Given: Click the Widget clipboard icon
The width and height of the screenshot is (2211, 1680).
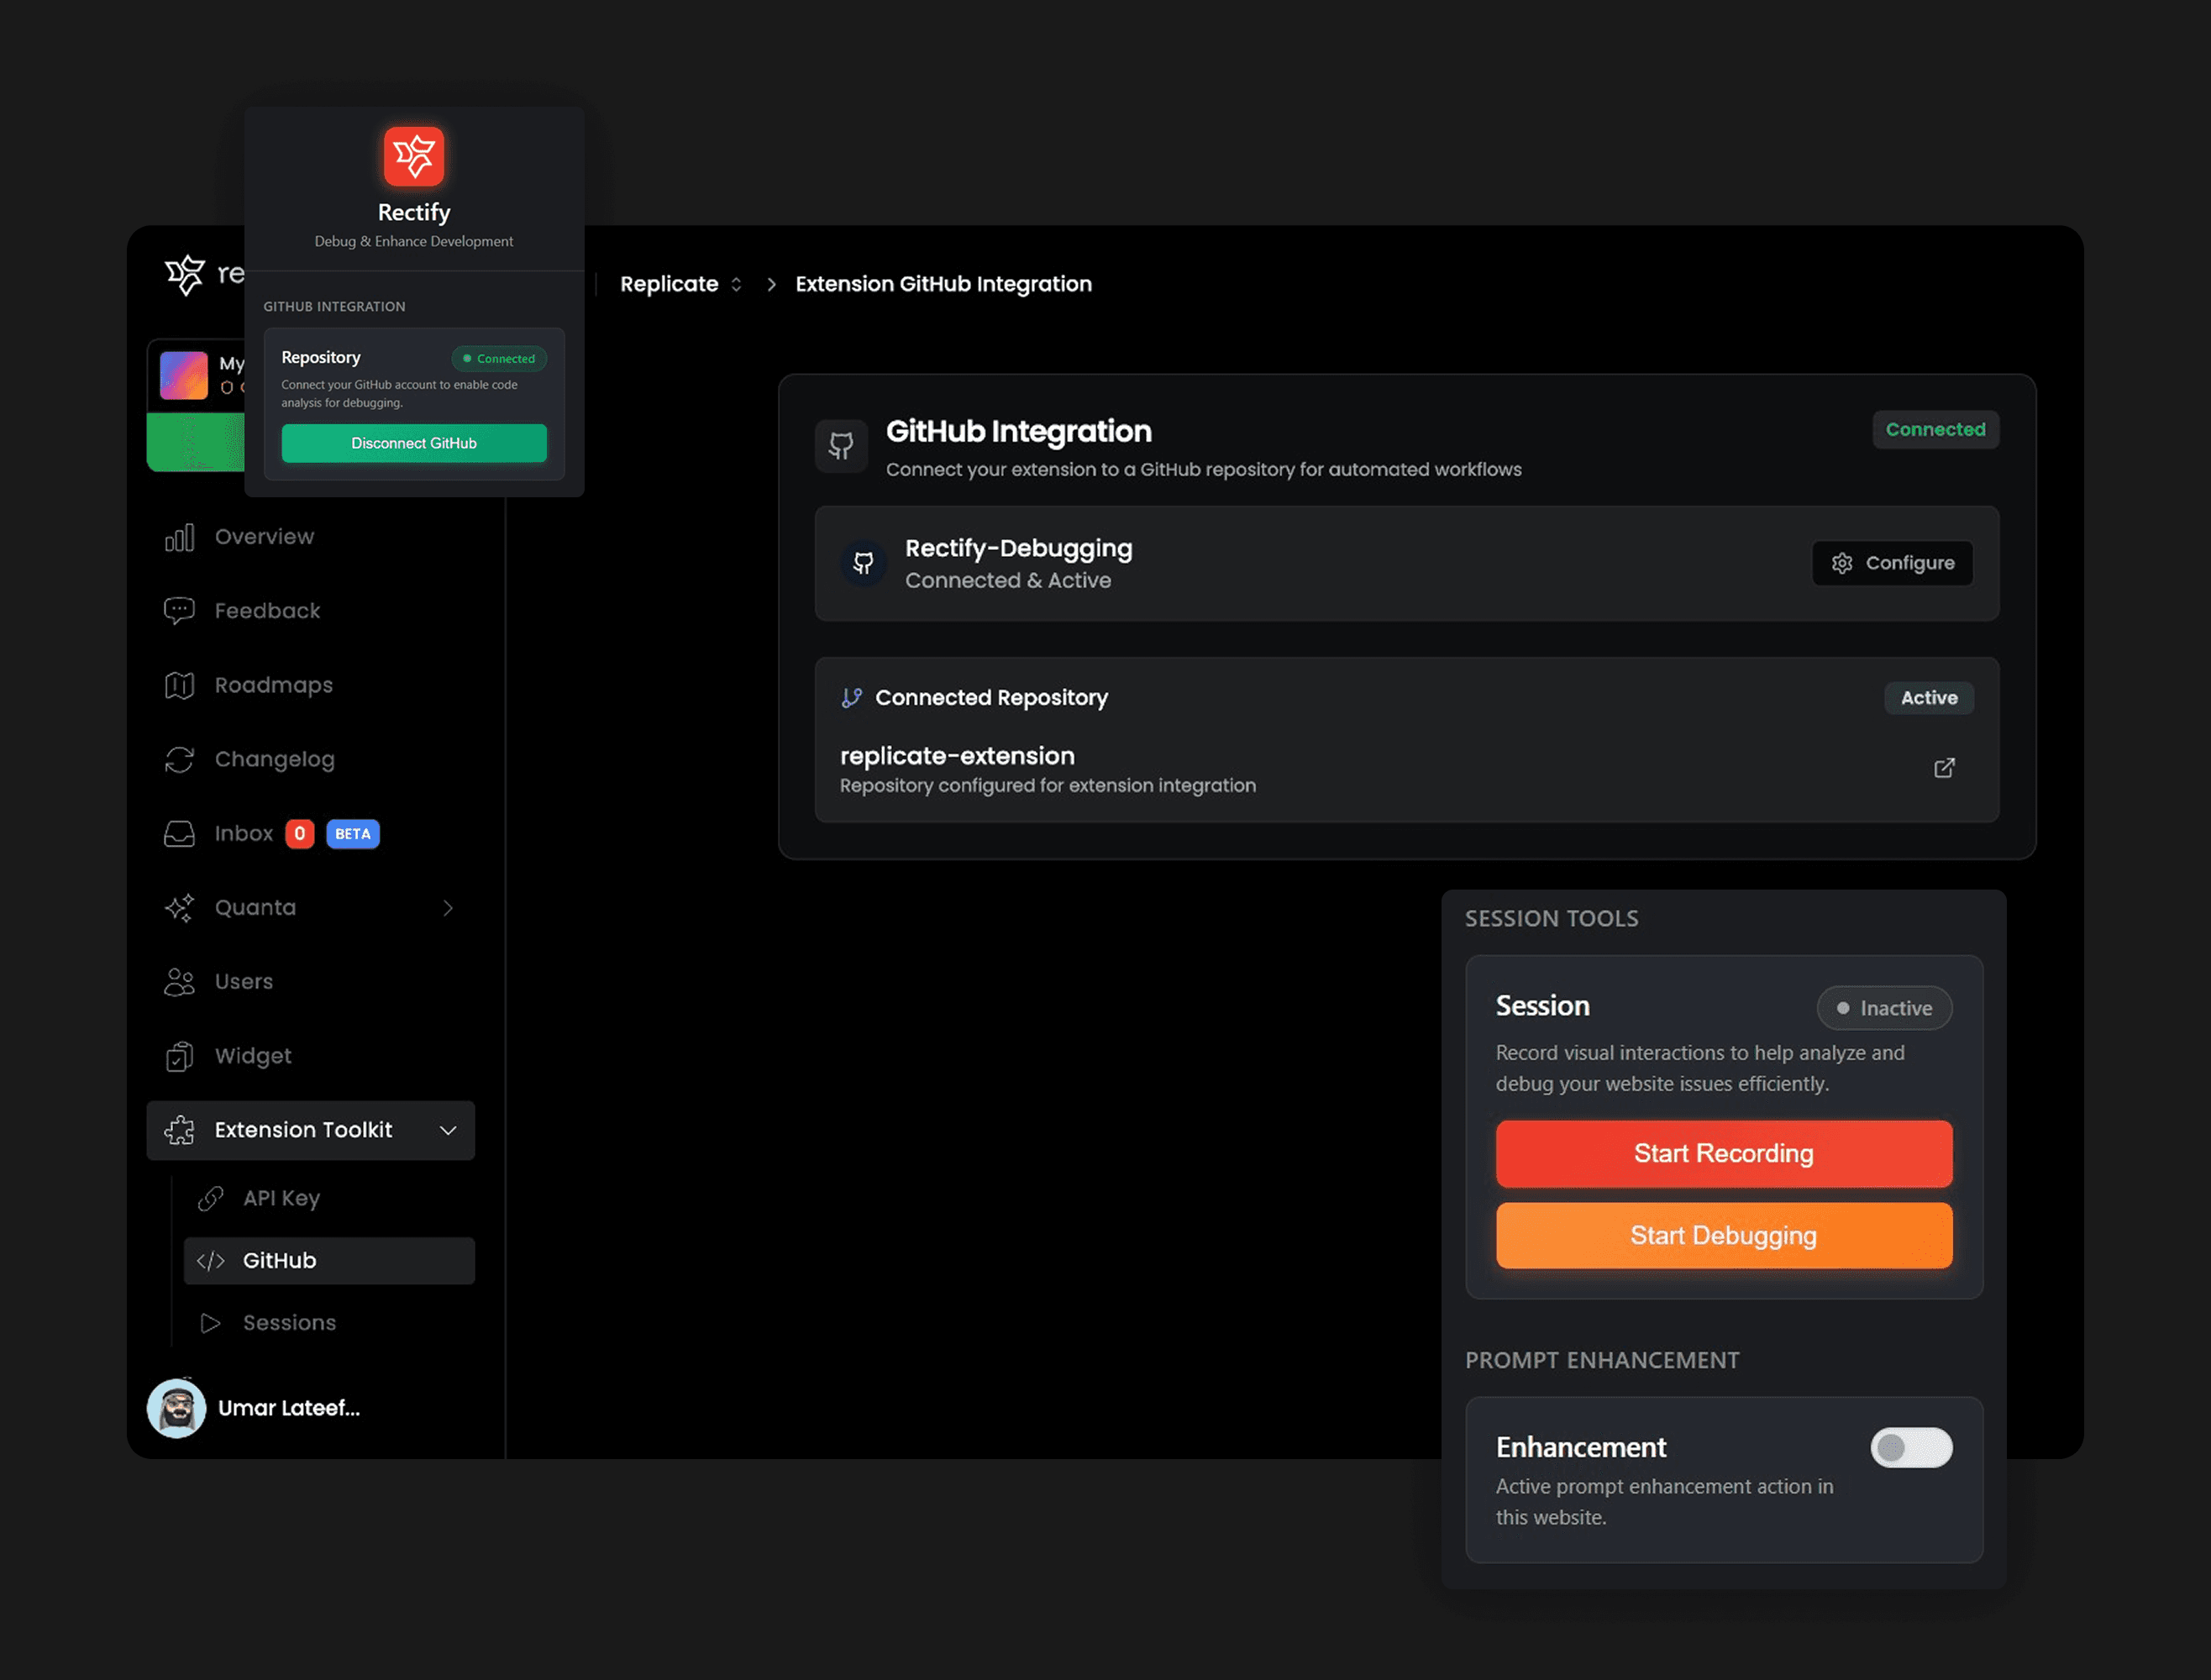Looking at the screenshot, I should [x=179, y=1056].
